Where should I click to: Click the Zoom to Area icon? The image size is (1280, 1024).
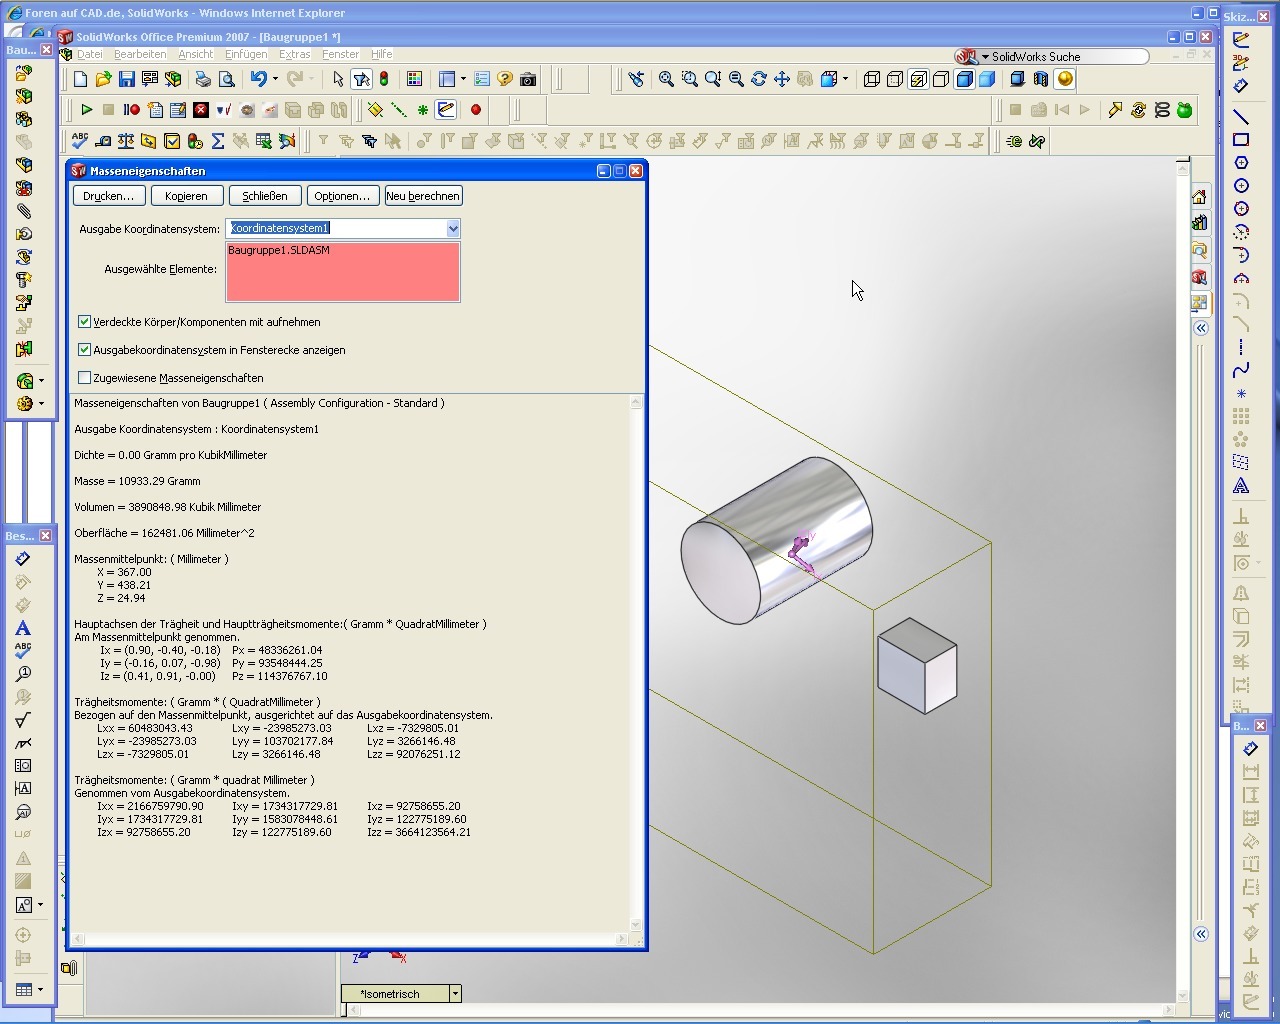pyautogui.click(x=690, y=79)
